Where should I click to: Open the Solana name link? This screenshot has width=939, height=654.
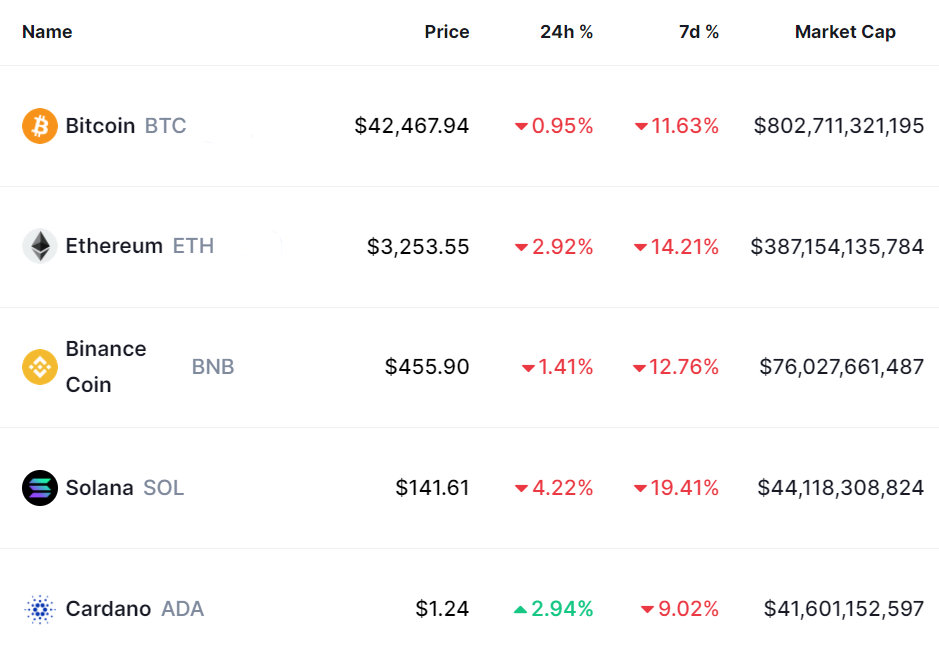[x=99, y=488]
